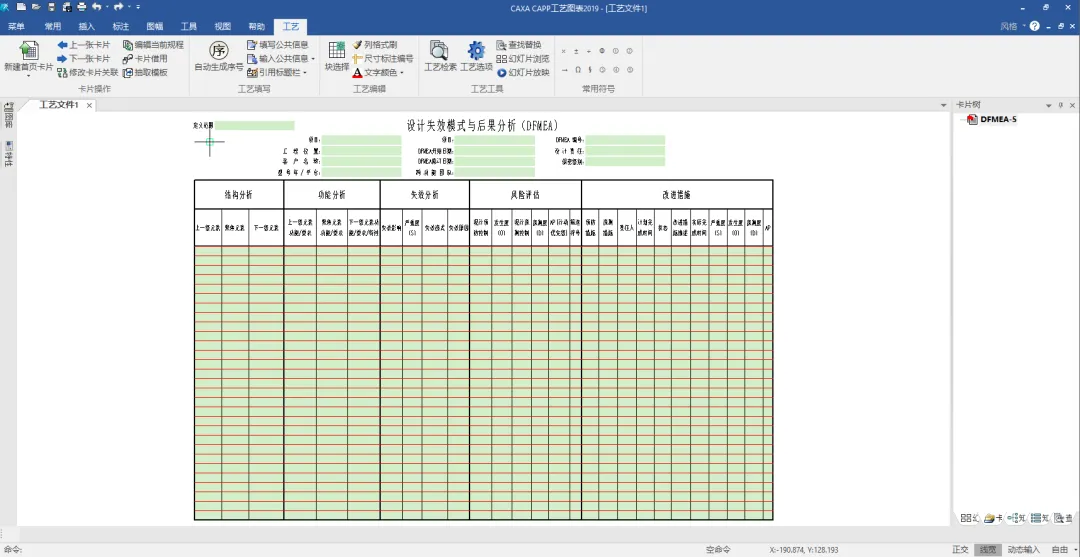This screenshot has width=1080, height=557.
Task: Click the save icon in quick access
Action: 51,6
